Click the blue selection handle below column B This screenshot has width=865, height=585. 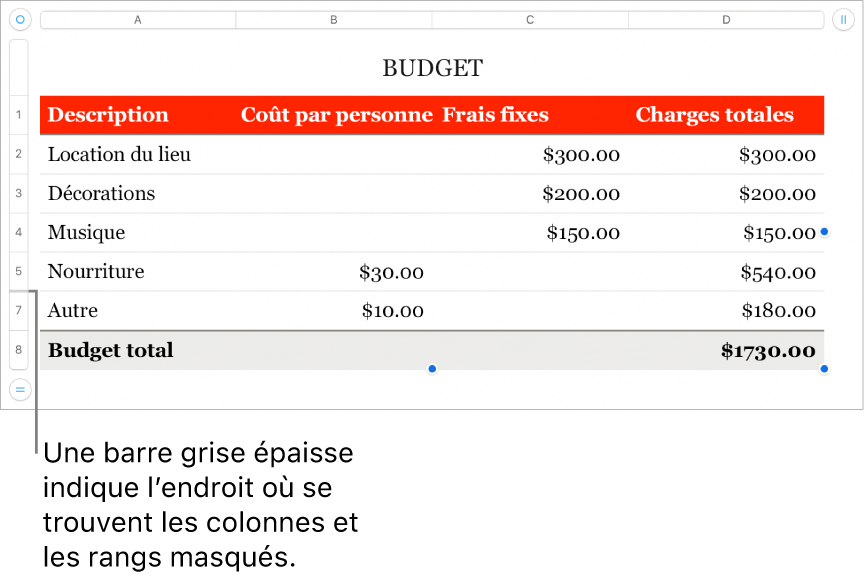[x=432, y=369]
